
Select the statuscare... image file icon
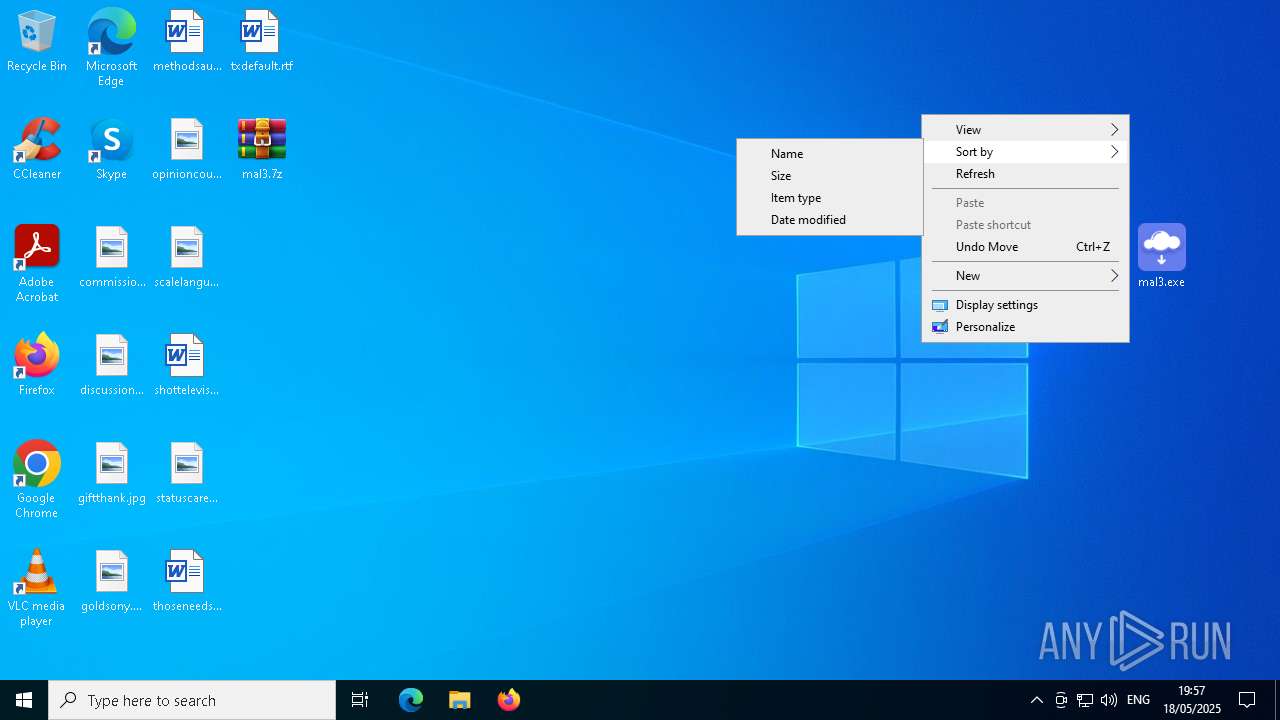coord(187,474)
